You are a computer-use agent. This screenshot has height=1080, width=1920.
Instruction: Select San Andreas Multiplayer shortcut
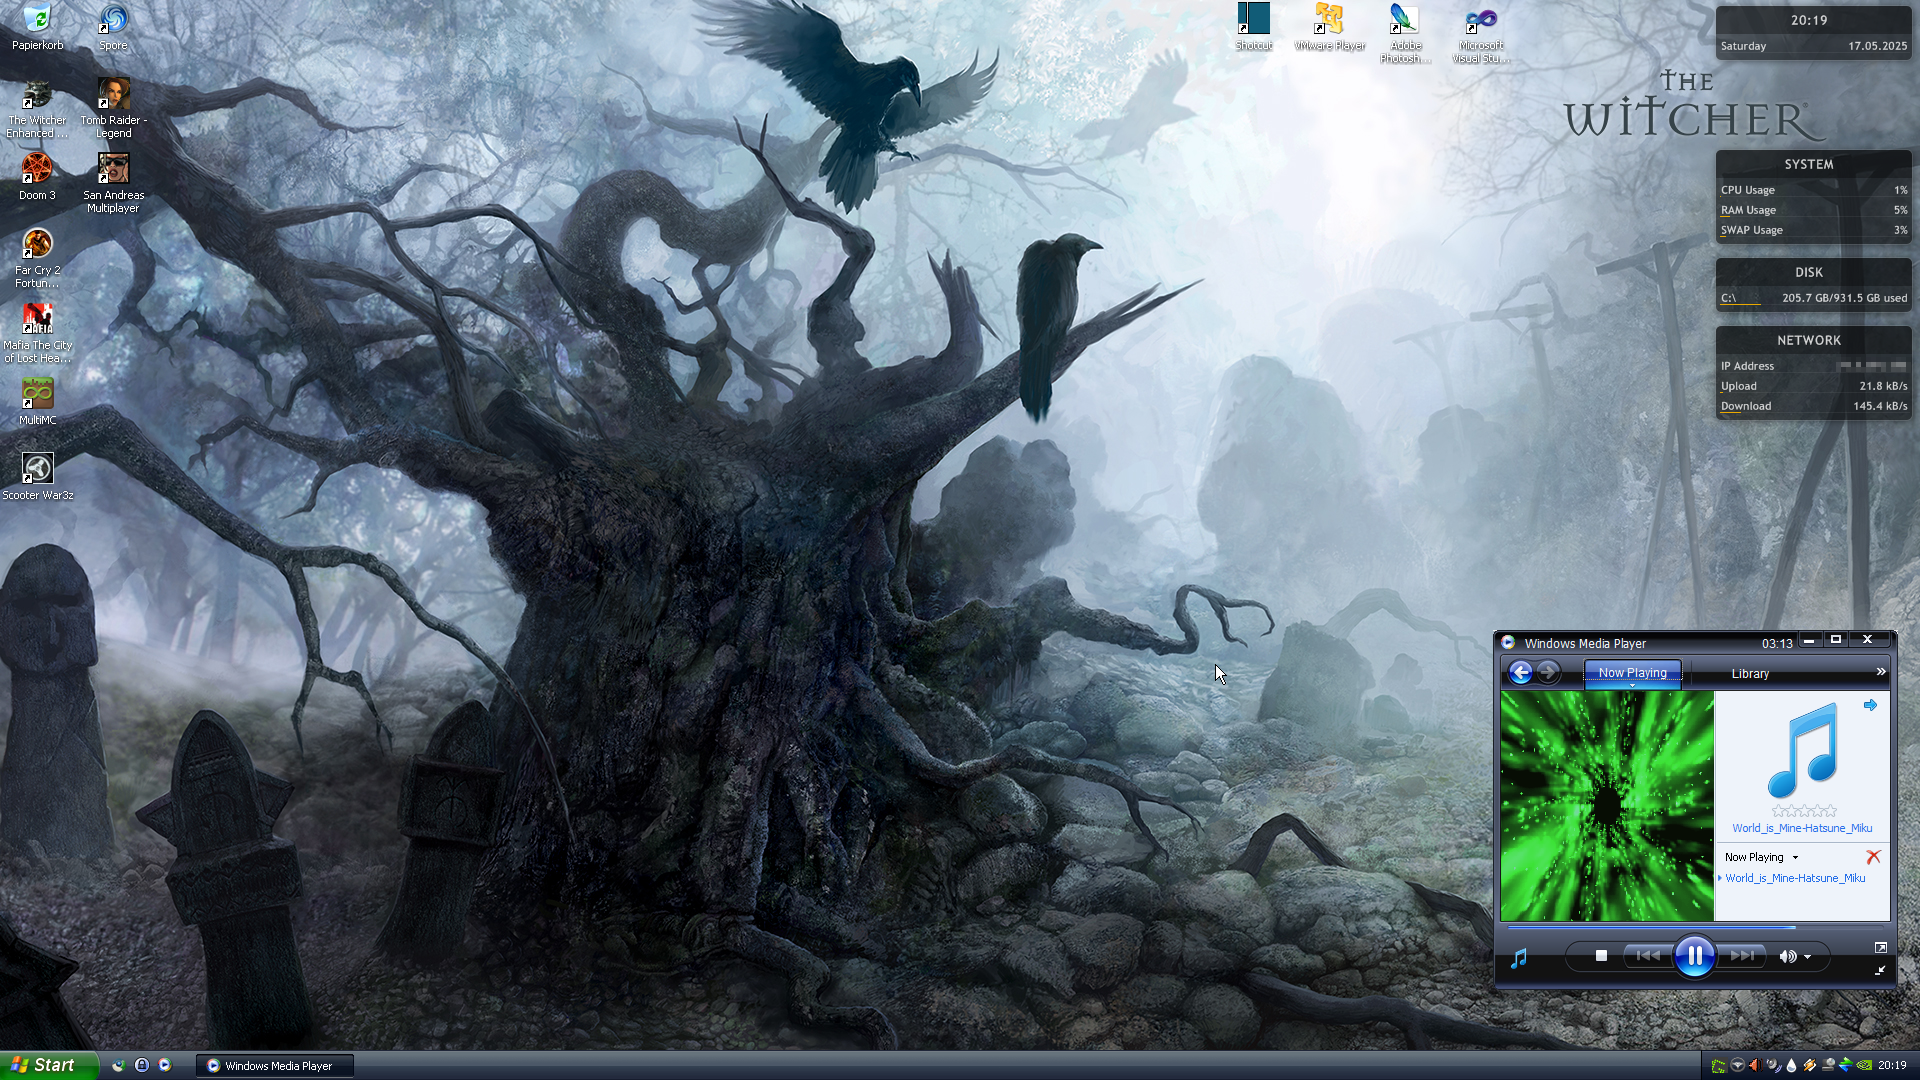coord(113,183)
